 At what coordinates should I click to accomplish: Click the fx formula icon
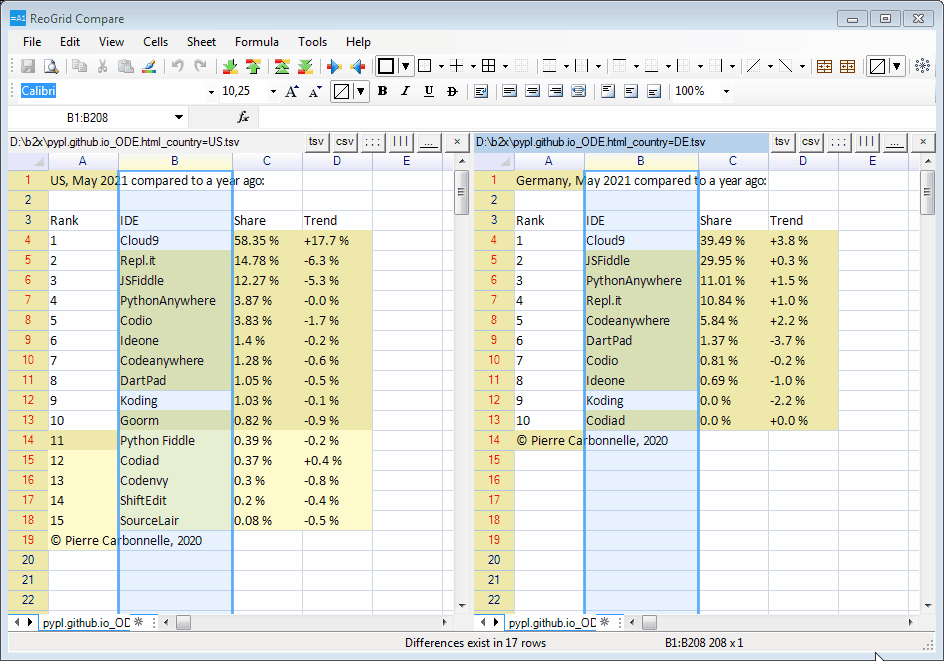coord(243,117)
